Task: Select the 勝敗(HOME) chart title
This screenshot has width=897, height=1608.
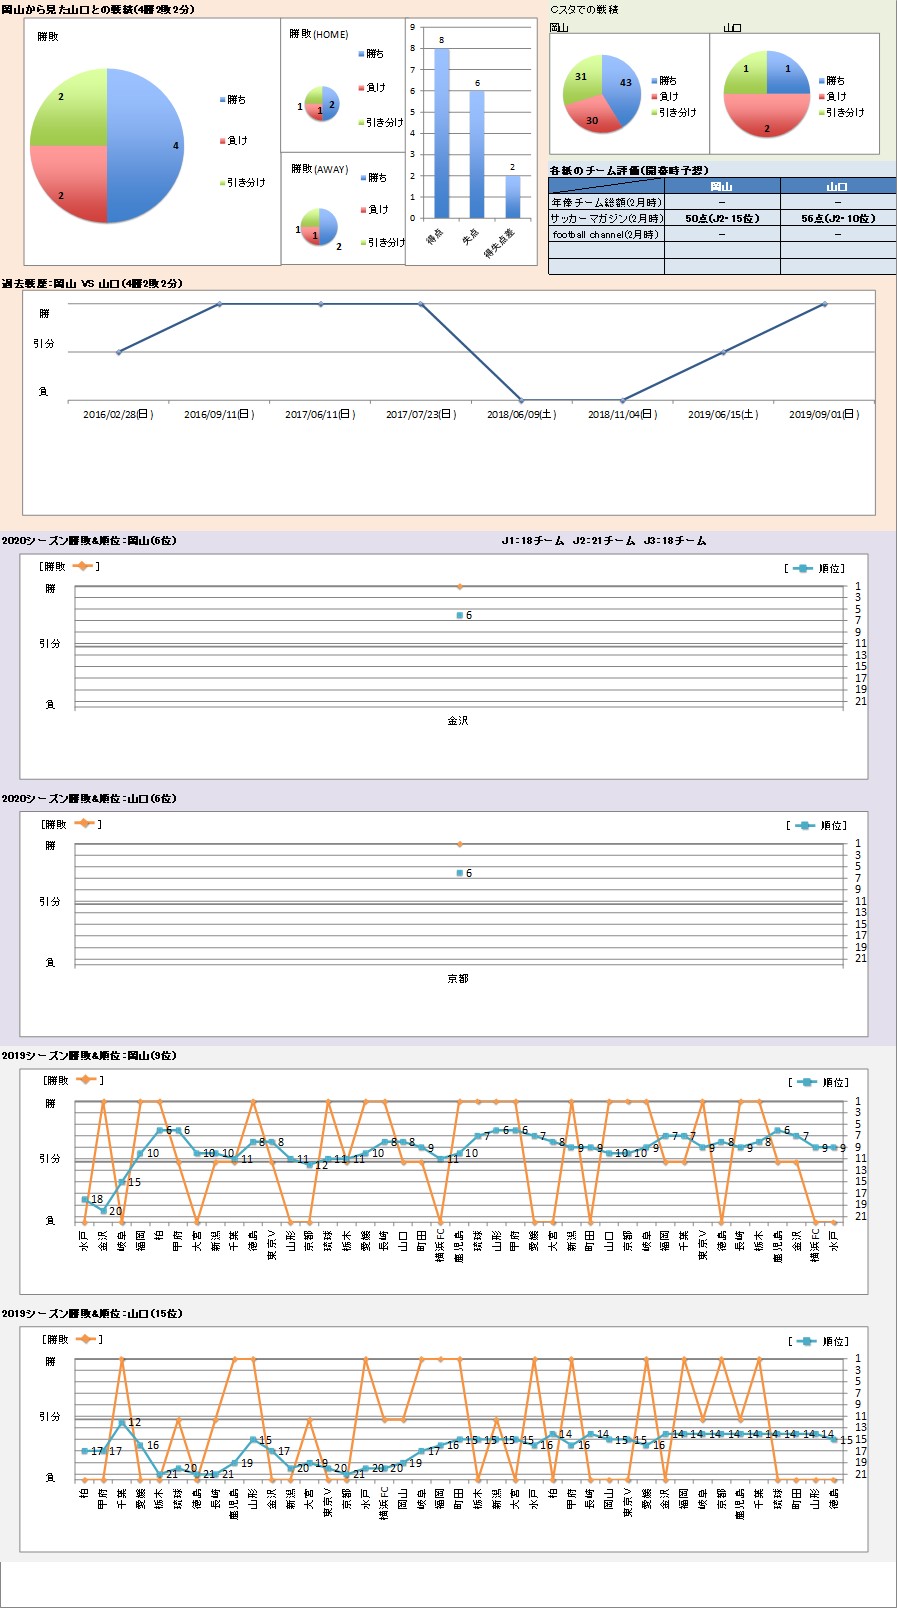Action: tap(319, 34)
